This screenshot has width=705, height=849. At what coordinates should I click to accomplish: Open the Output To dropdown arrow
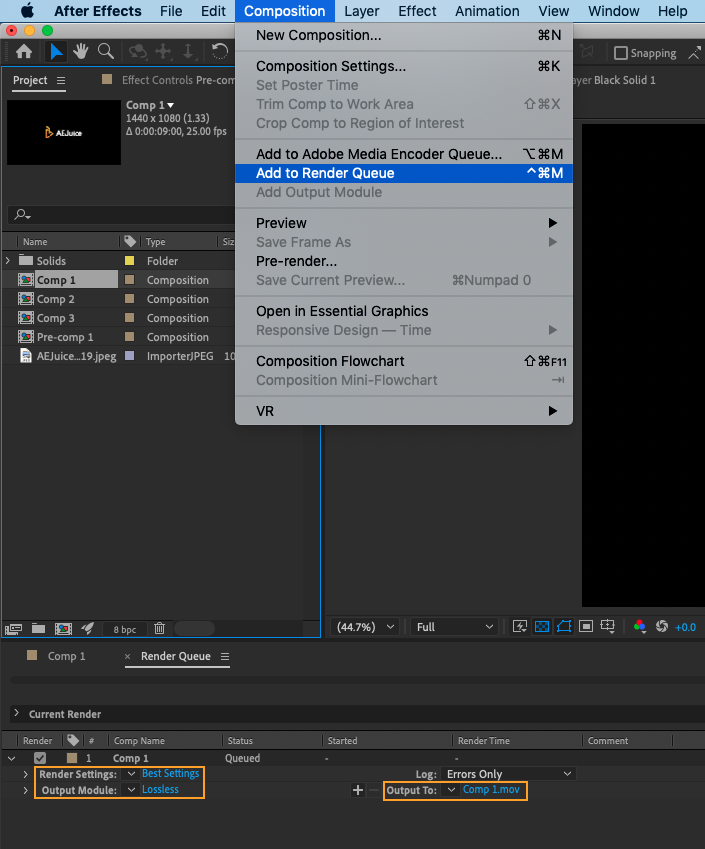tap(451, 790)
